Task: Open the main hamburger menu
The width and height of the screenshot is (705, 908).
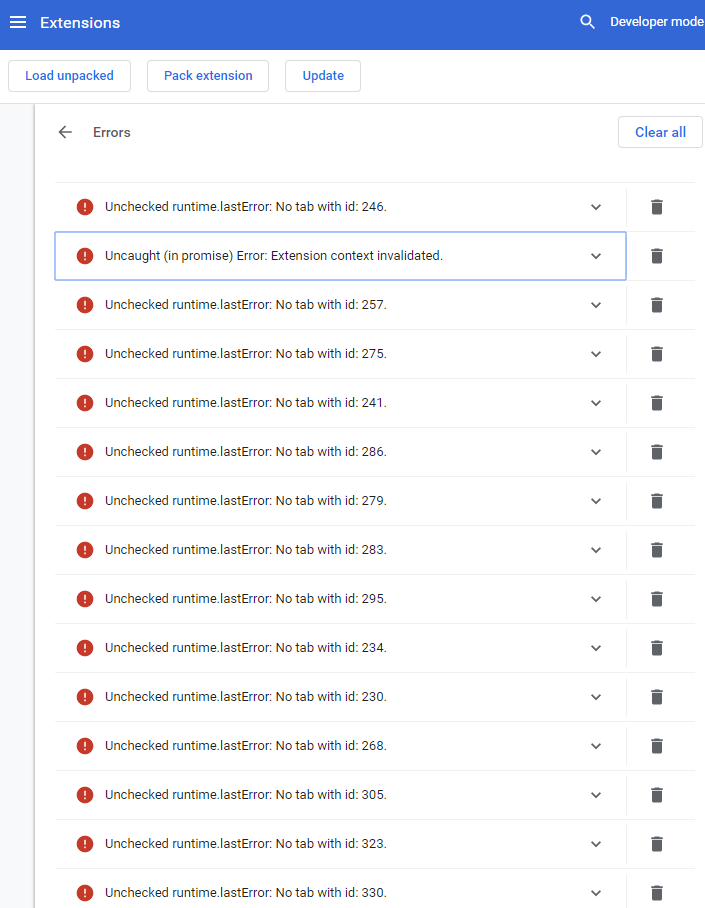Action: (x=18, y=22)
